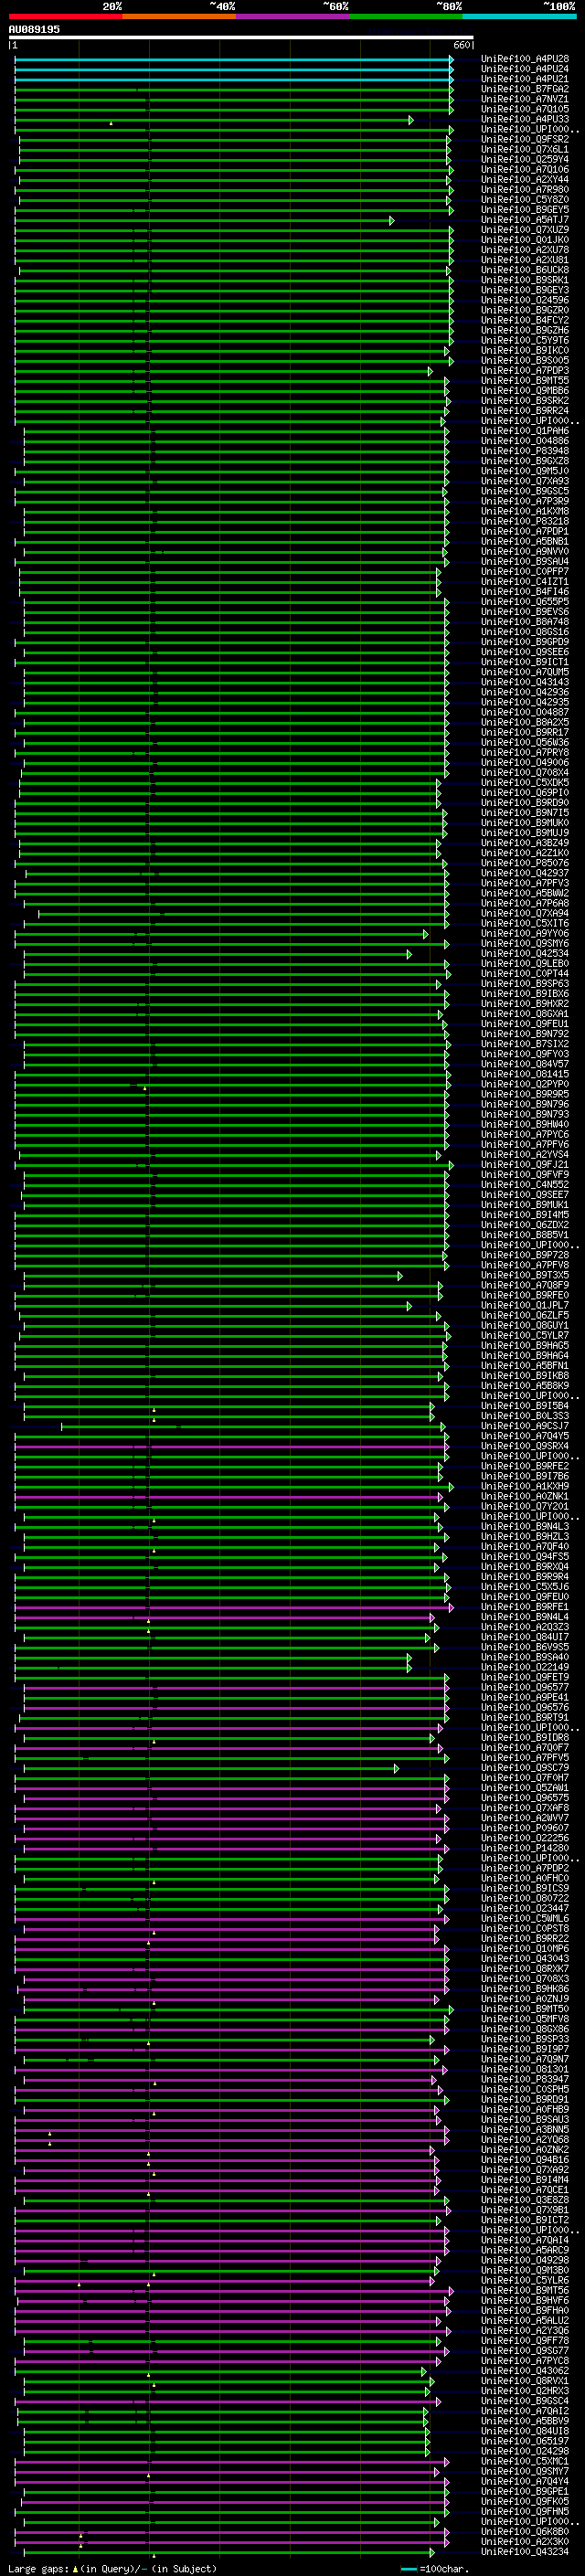Select hit UniRef100_C5XMC1
The width and height of the screenshot is (585, 2576).
(525, 2461)
